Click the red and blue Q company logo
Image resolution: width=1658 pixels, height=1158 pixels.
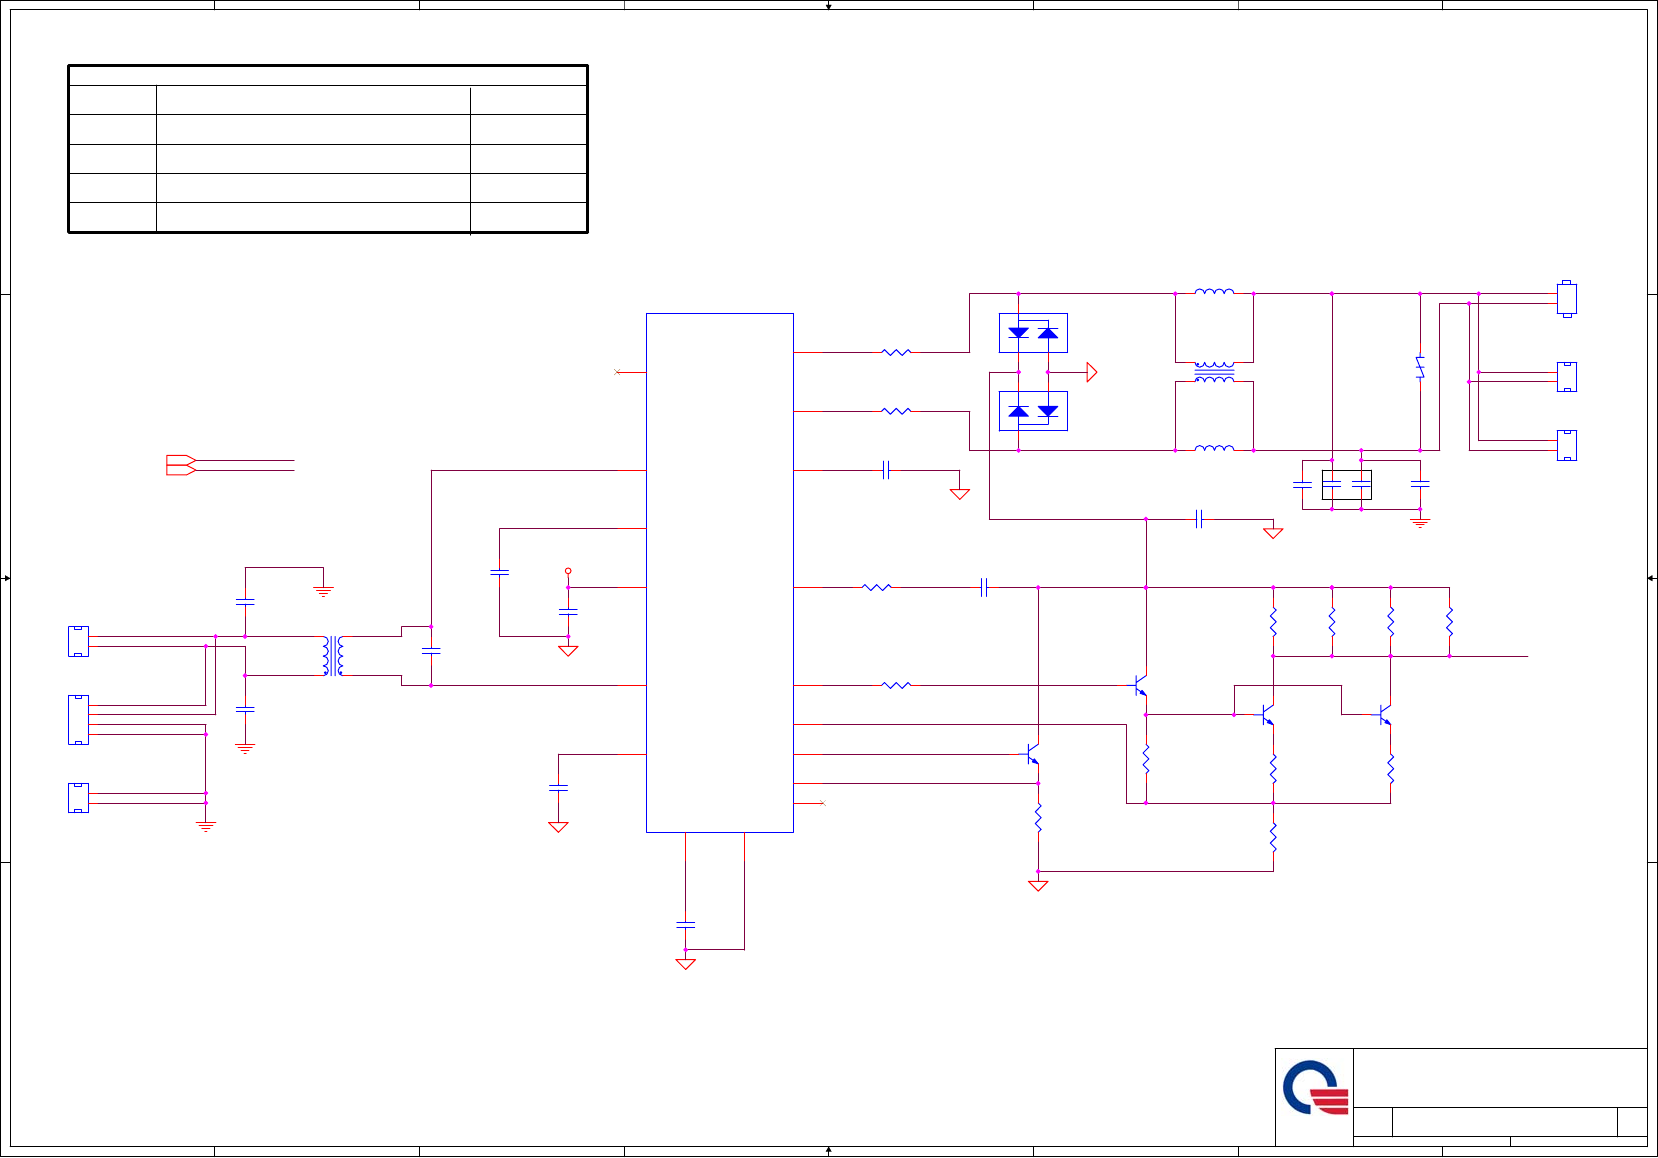[x=1315, y=1088]
